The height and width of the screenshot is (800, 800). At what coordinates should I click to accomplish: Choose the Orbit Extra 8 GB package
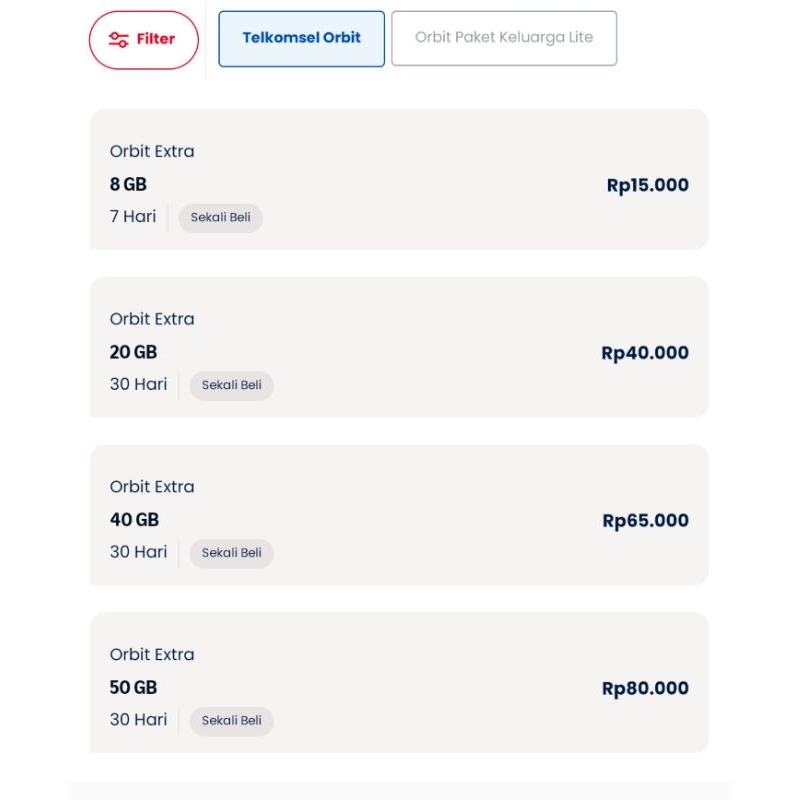click(x=399, y=179)
